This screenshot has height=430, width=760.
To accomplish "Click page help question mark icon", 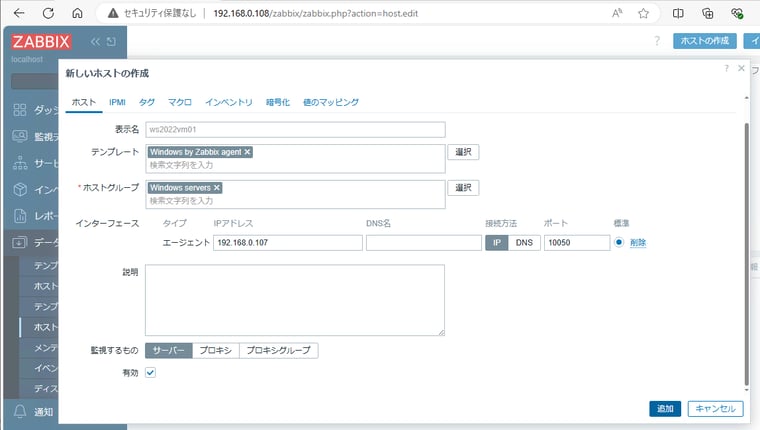I will click(657, 41).
